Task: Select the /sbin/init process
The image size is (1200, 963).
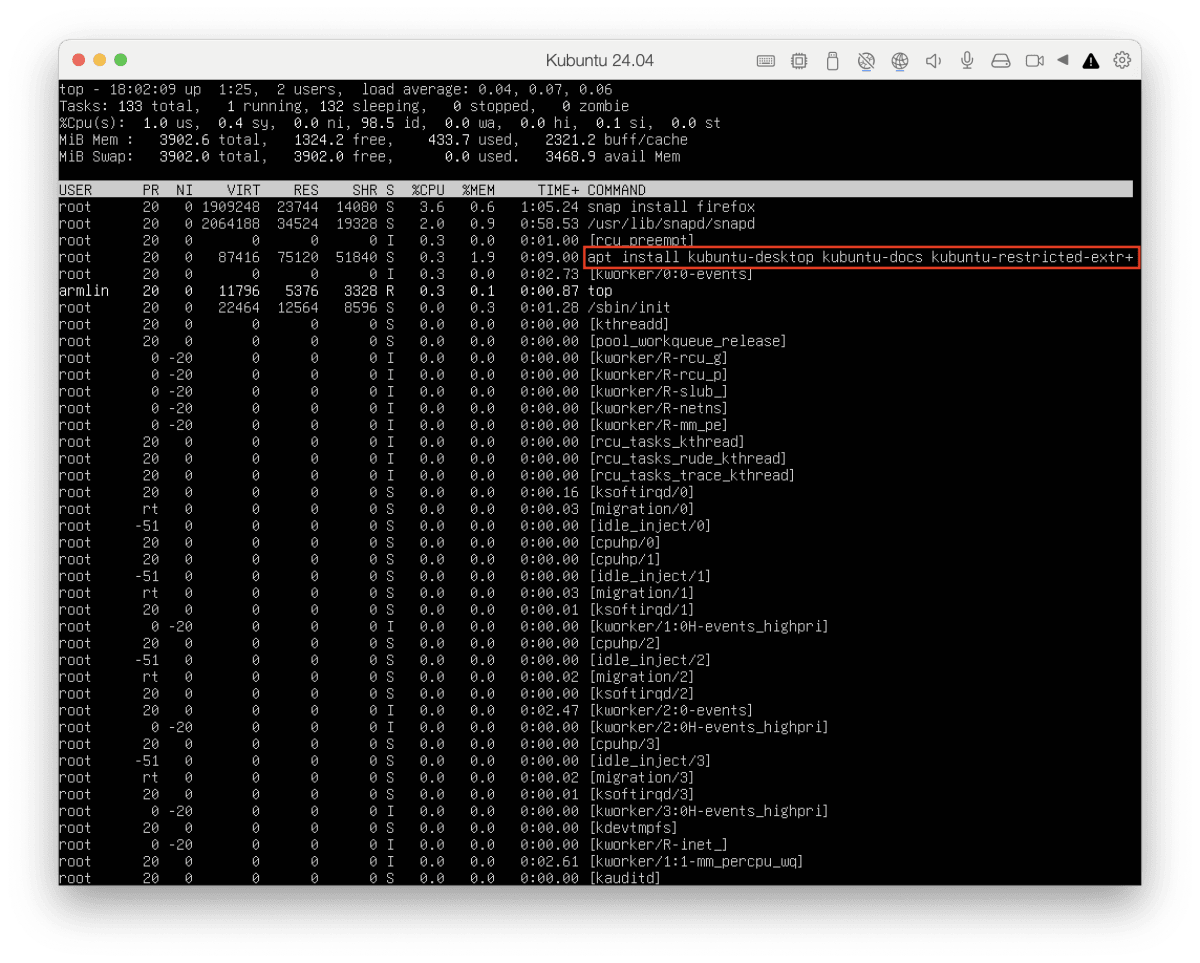Action: pos(629,308)
